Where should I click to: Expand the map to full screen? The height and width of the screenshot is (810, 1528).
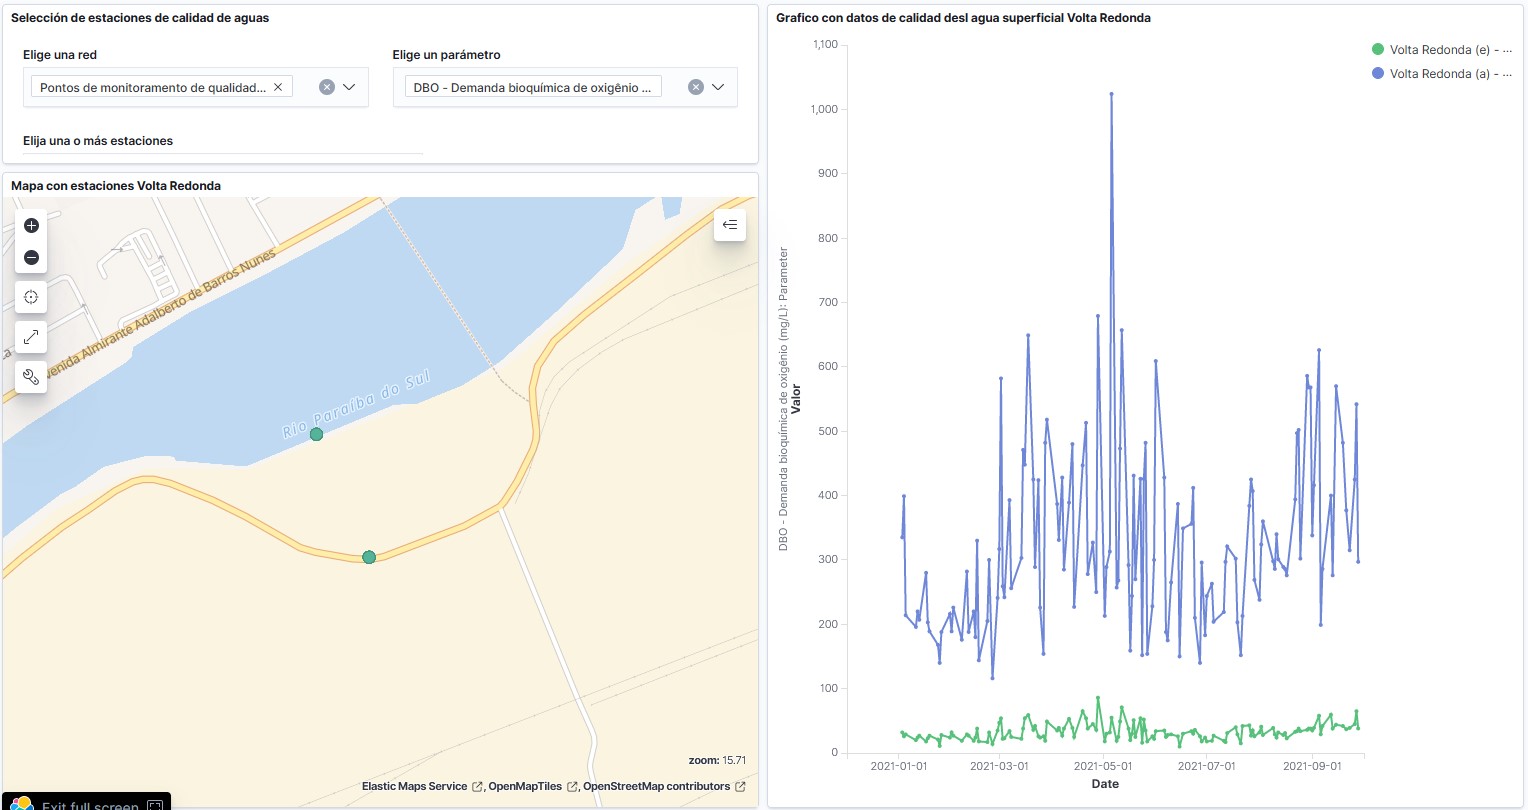tap(31, 337)
